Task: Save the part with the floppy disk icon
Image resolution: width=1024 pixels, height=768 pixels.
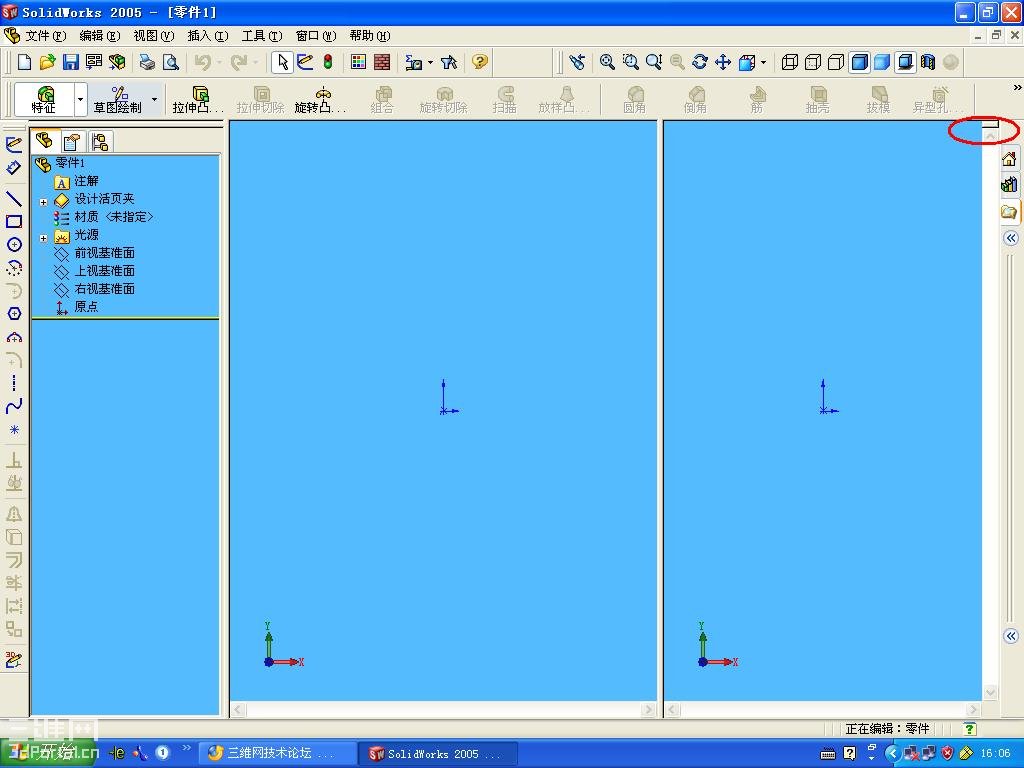Action: click(x=71, y=62)
